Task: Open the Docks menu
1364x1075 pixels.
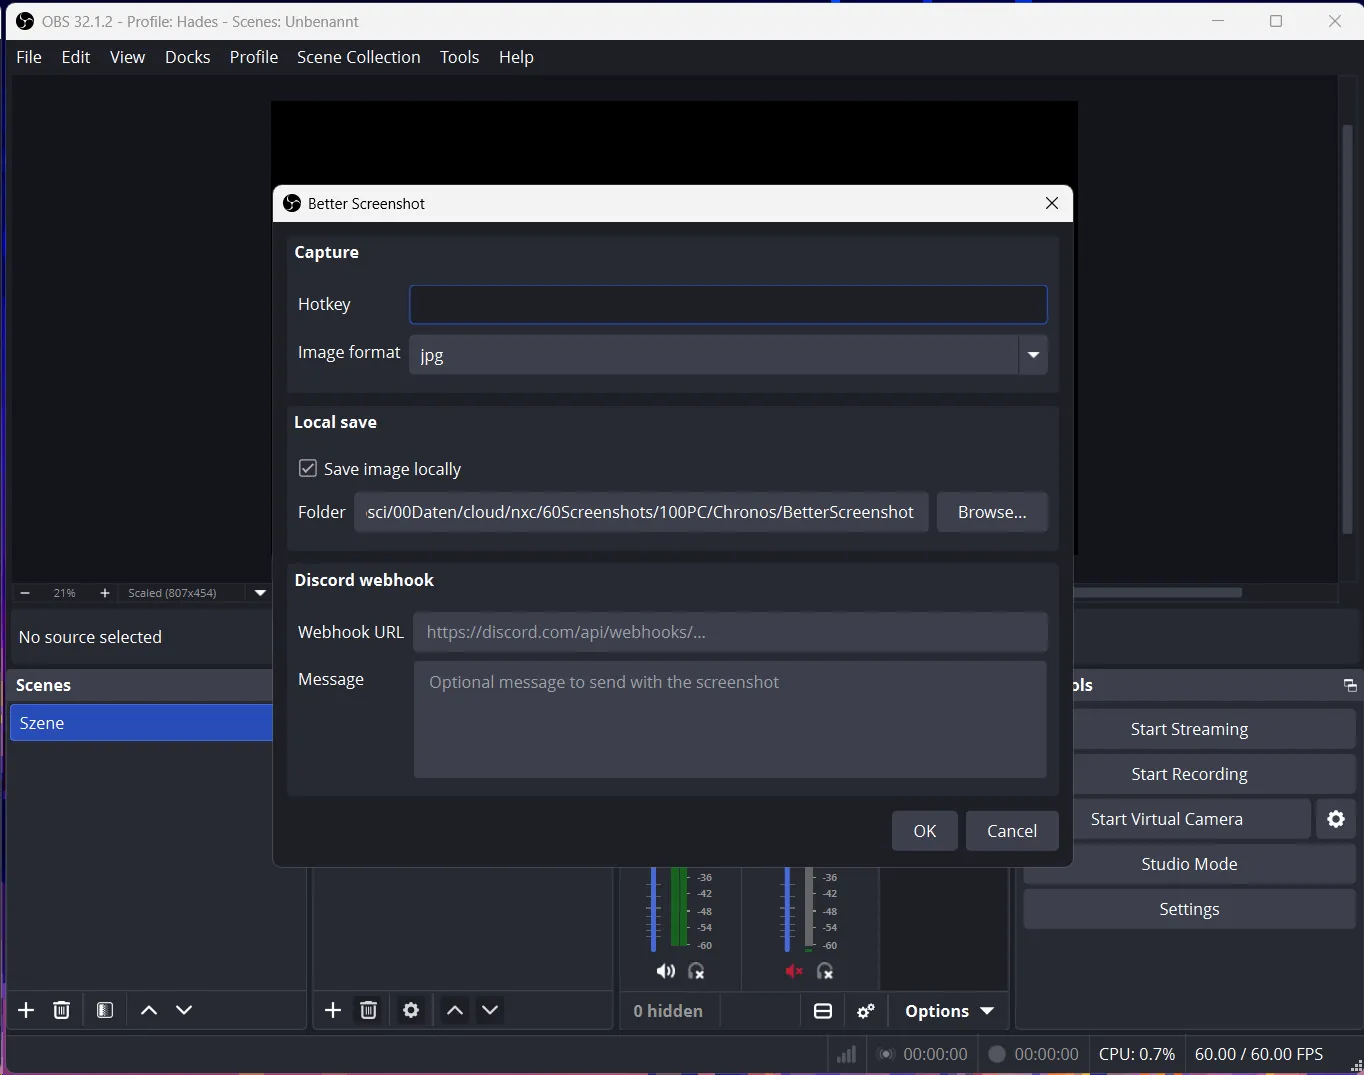Action: click(x=188, y=57)
